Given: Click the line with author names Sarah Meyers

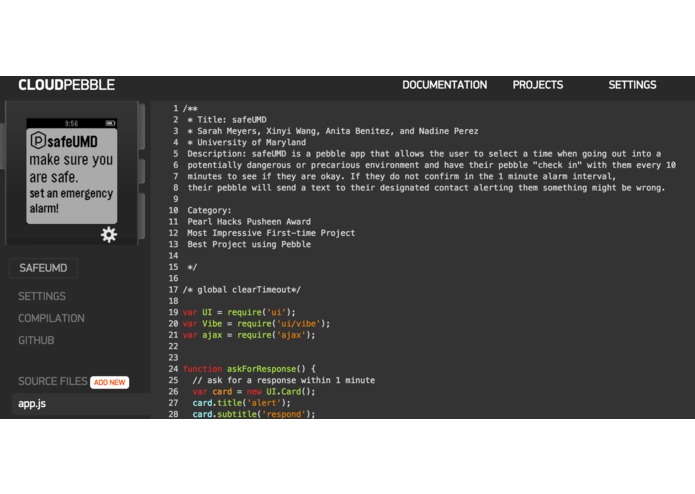Looking at the screenshot, I should (x=333, y=131).
